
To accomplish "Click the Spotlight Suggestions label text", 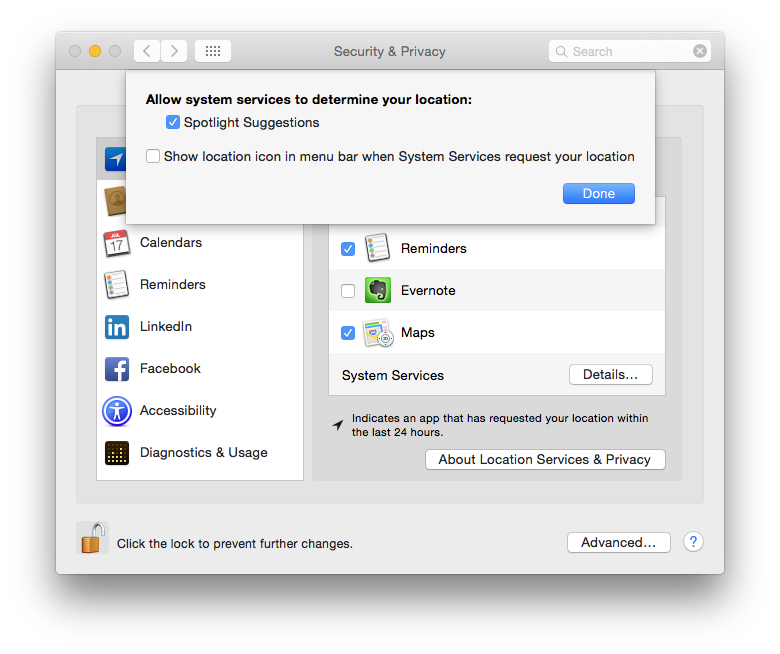I will point(251,123).
